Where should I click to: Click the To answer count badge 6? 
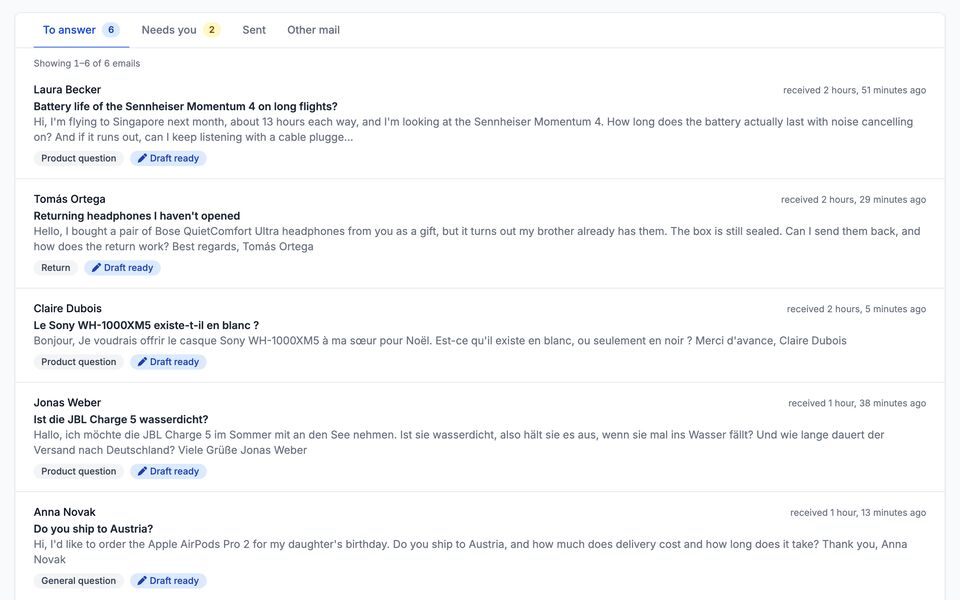(111, 30)
